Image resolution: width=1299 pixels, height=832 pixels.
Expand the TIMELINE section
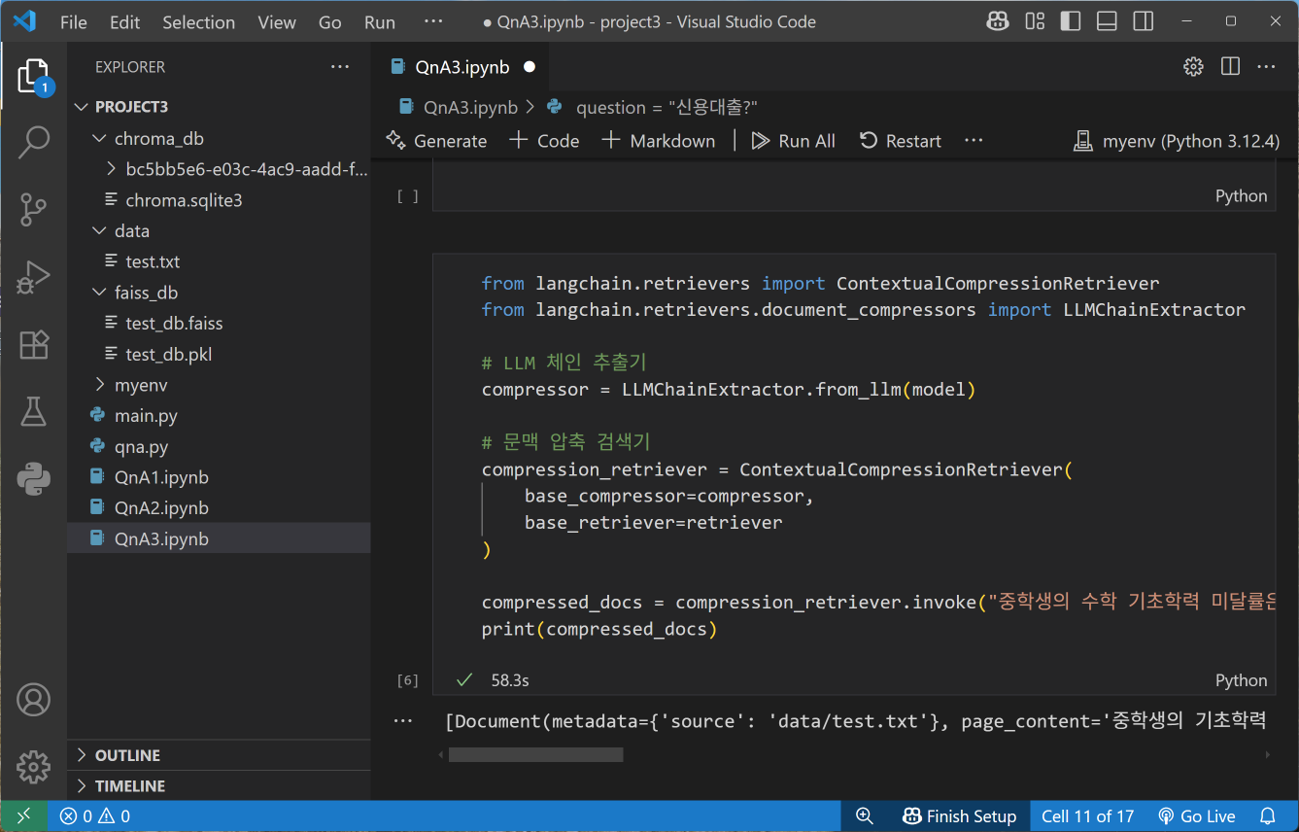[x=220, y=786]
